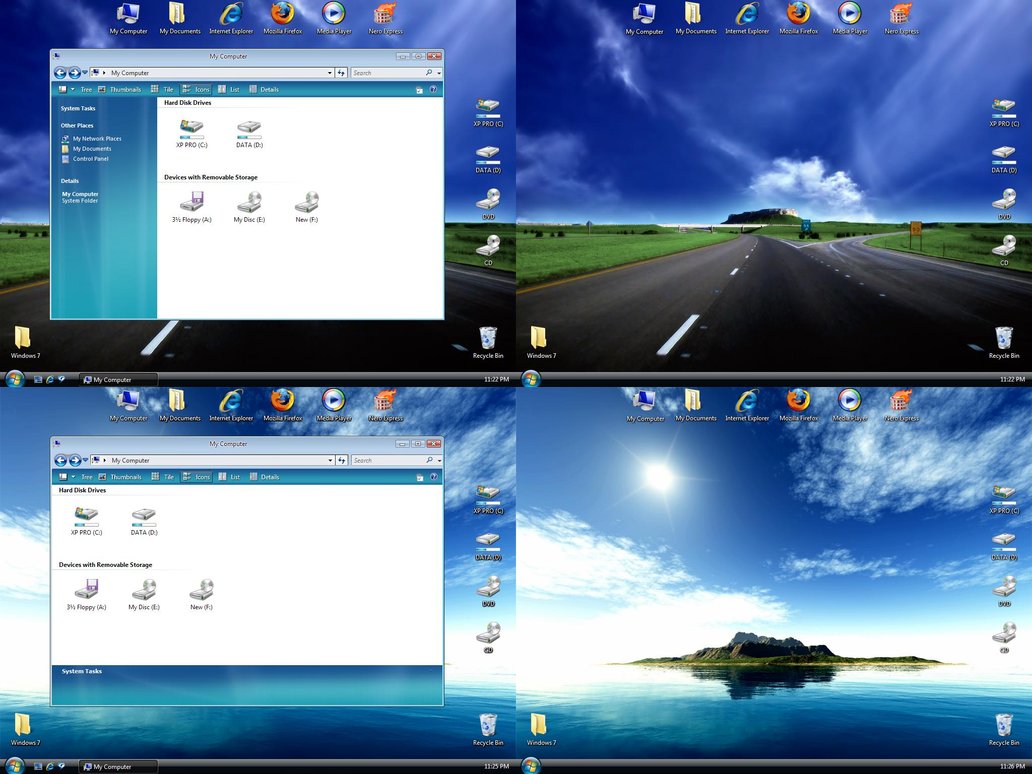1032x774 pixels.
Task: Launch Nero Express on the sunny island desktop
Action: [x=901, y=403]
